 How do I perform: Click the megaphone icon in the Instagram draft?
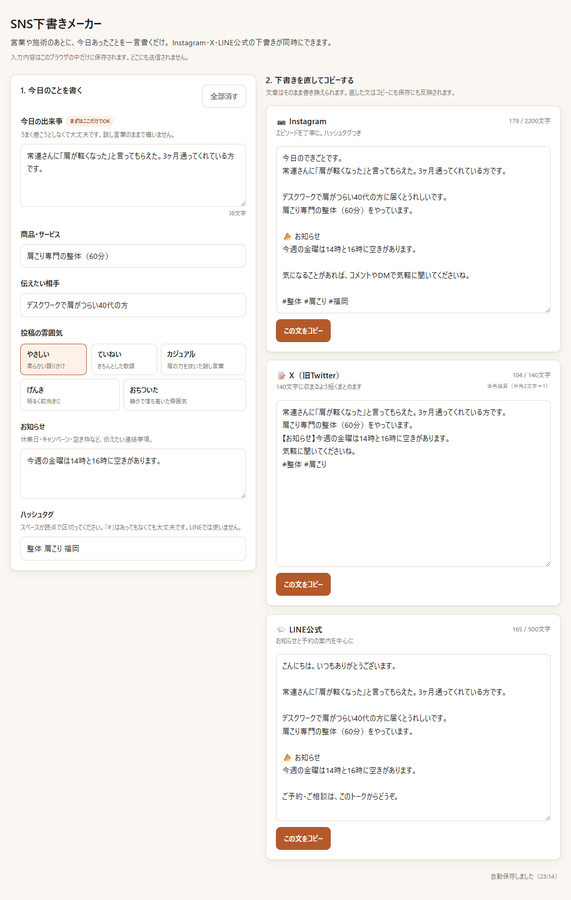pos(287,236)
